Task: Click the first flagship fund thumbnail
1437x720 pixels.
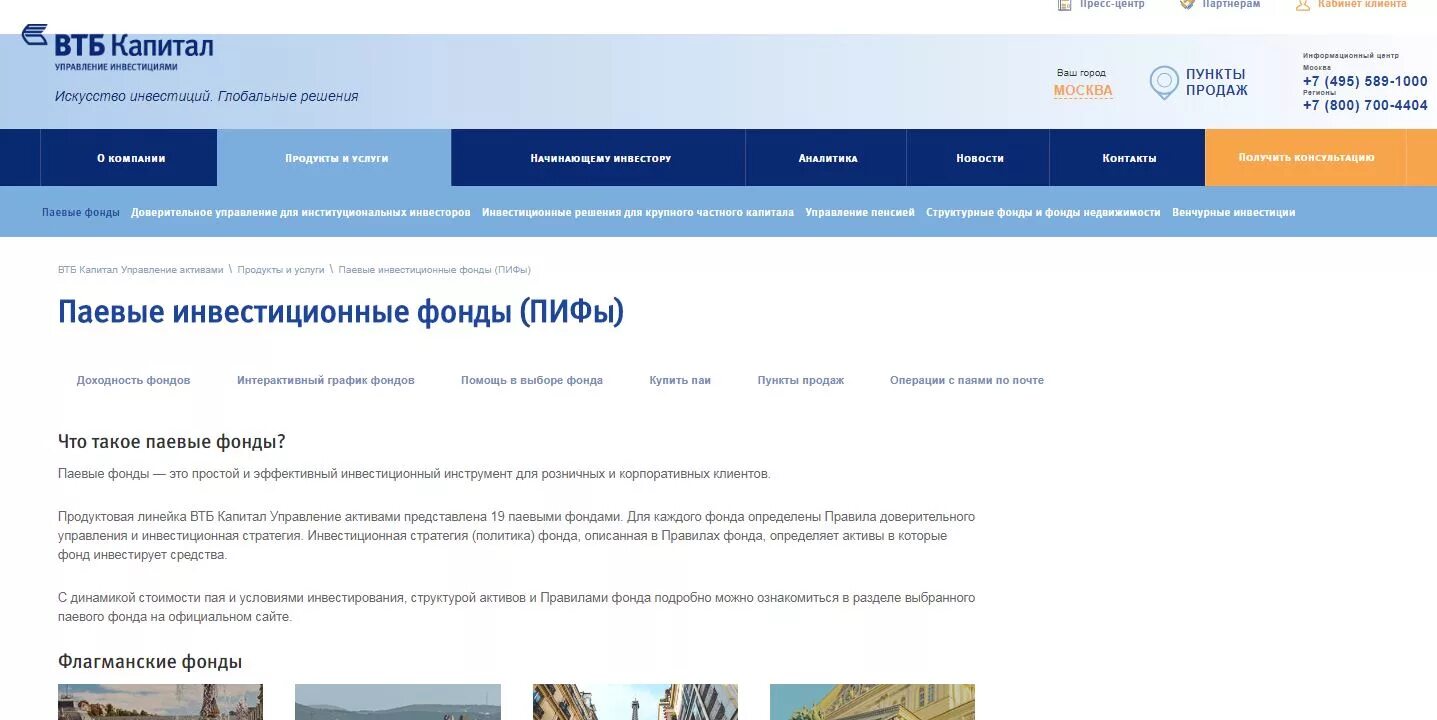Action: [160, 702]
